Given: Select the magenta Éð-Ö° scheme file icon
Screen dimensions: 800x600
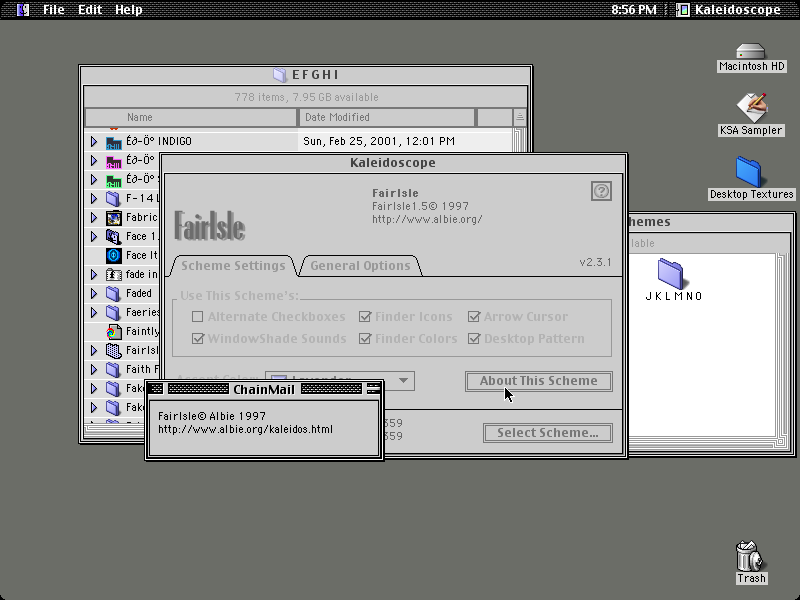Looking at the screenshot, I should tap(113, 161).
